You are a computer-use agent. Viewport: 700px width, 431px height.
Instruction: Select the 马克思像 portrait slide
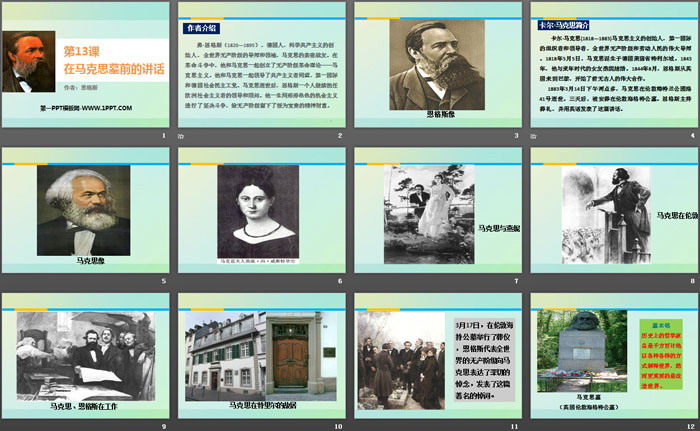[x=86, y=210]
